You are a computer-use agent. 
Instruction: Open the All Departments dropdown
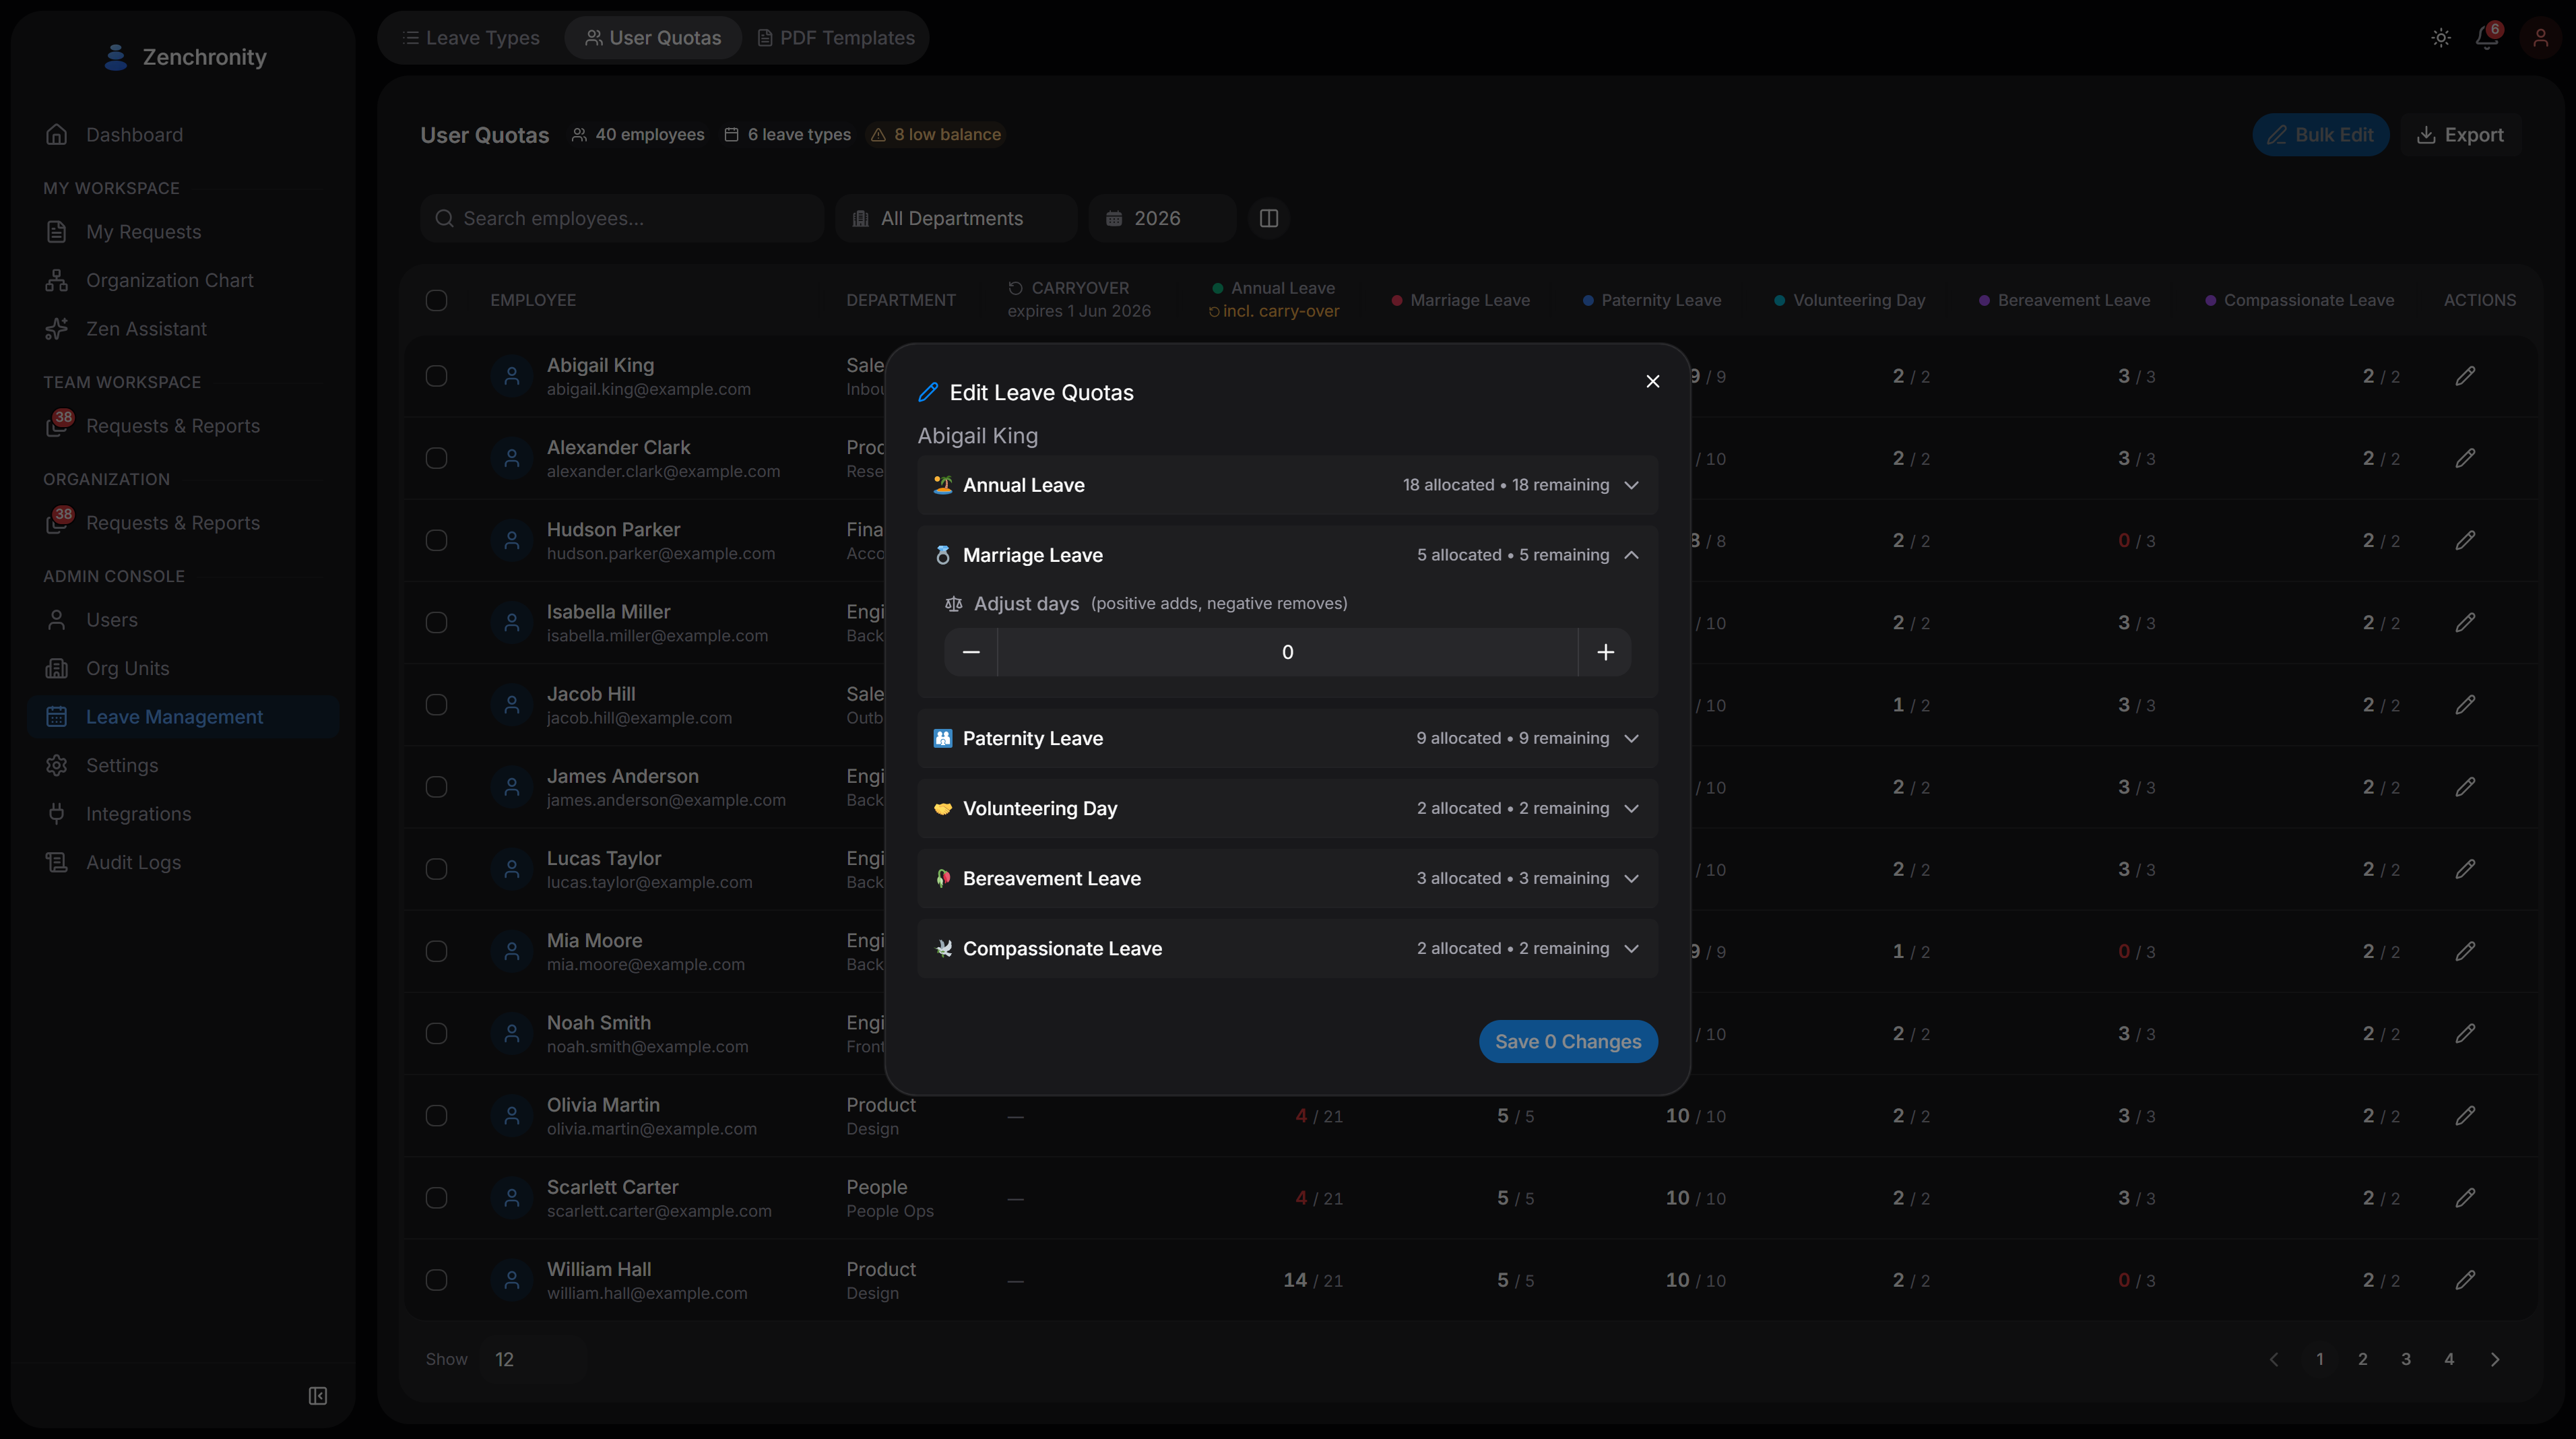tap(956, 218)
